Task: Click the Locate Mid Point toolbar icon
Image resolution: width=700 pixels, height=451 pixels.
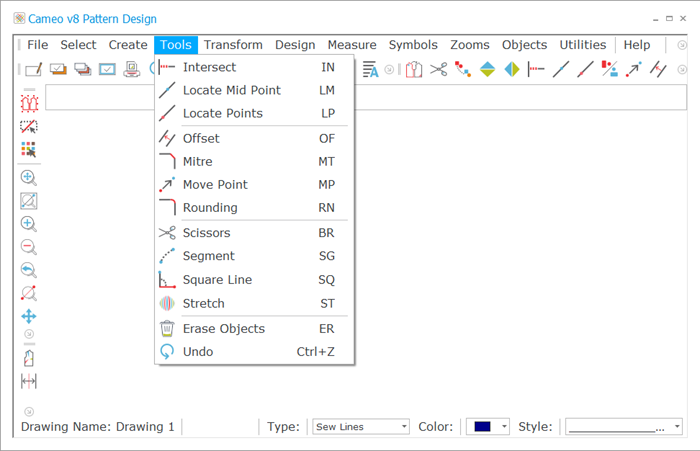Action: click(x=561, y=69)
